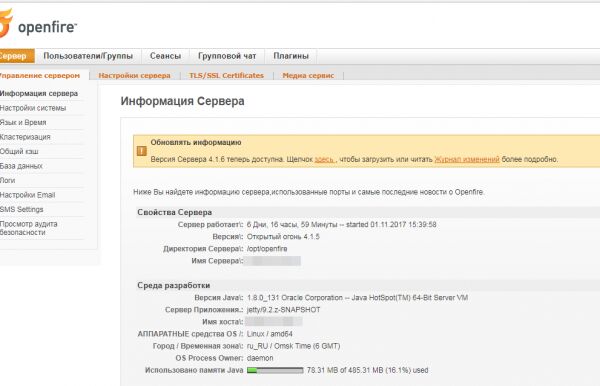Click the Свойства Сервера section header
The height and width of the screenshot is (386, 600).
174,212
